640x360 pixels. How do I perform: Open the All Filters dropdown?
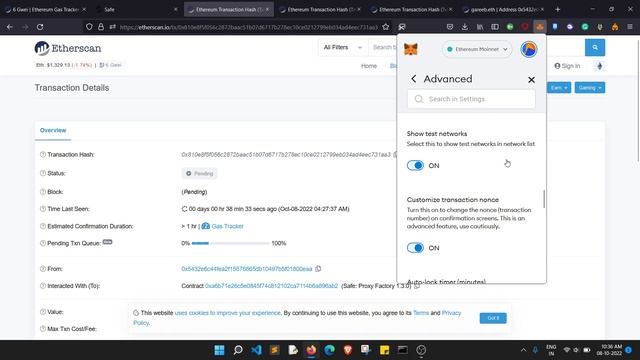point(342,48)
